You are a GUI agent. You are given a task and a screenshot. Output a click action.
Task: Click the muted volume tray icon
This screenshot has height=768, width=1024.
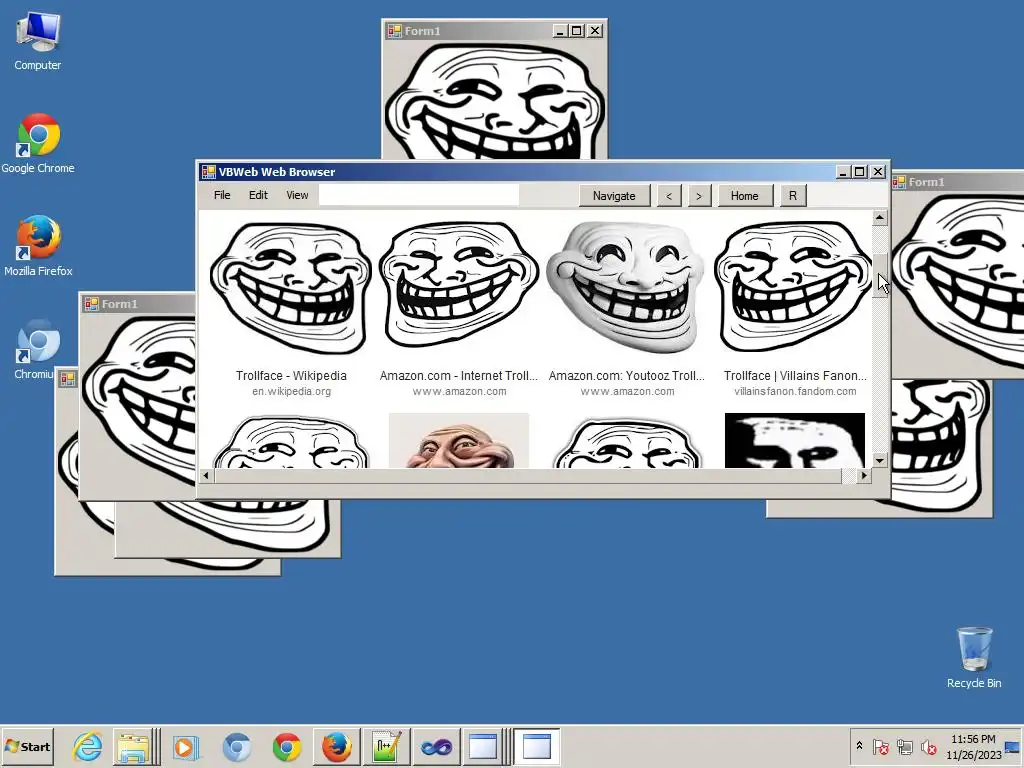pyautogui.click(x=928, y=746)
